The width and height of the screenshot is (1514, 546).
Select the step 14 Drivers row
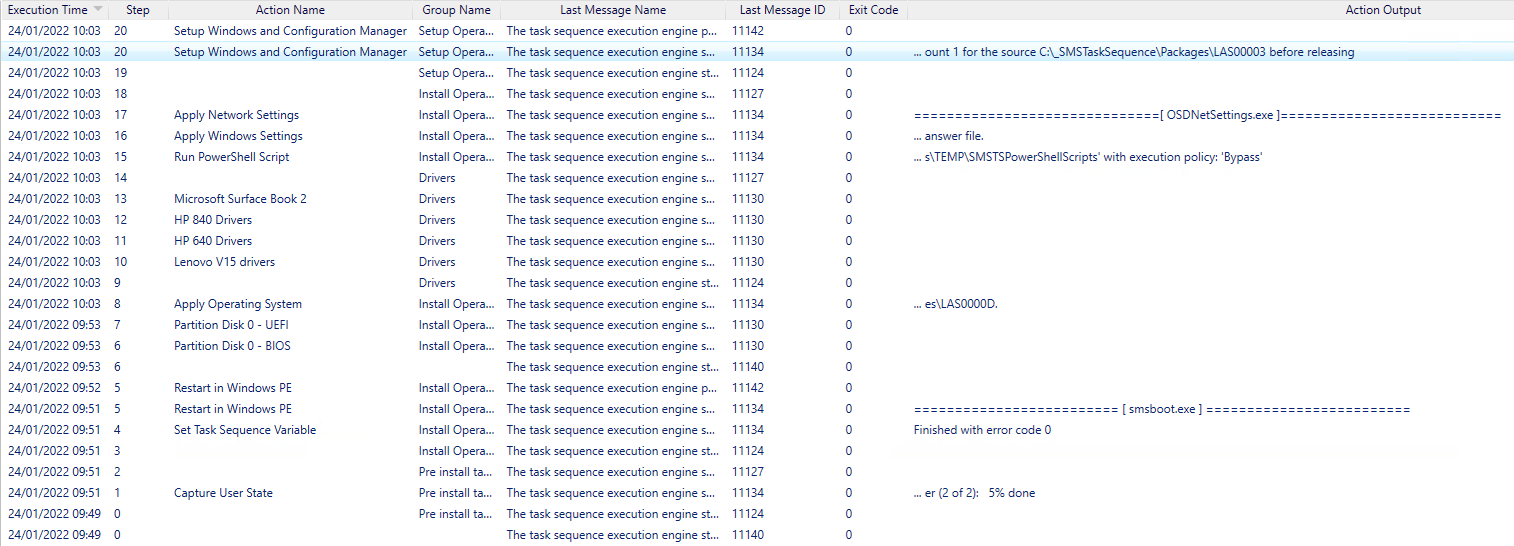click(757, 178)
